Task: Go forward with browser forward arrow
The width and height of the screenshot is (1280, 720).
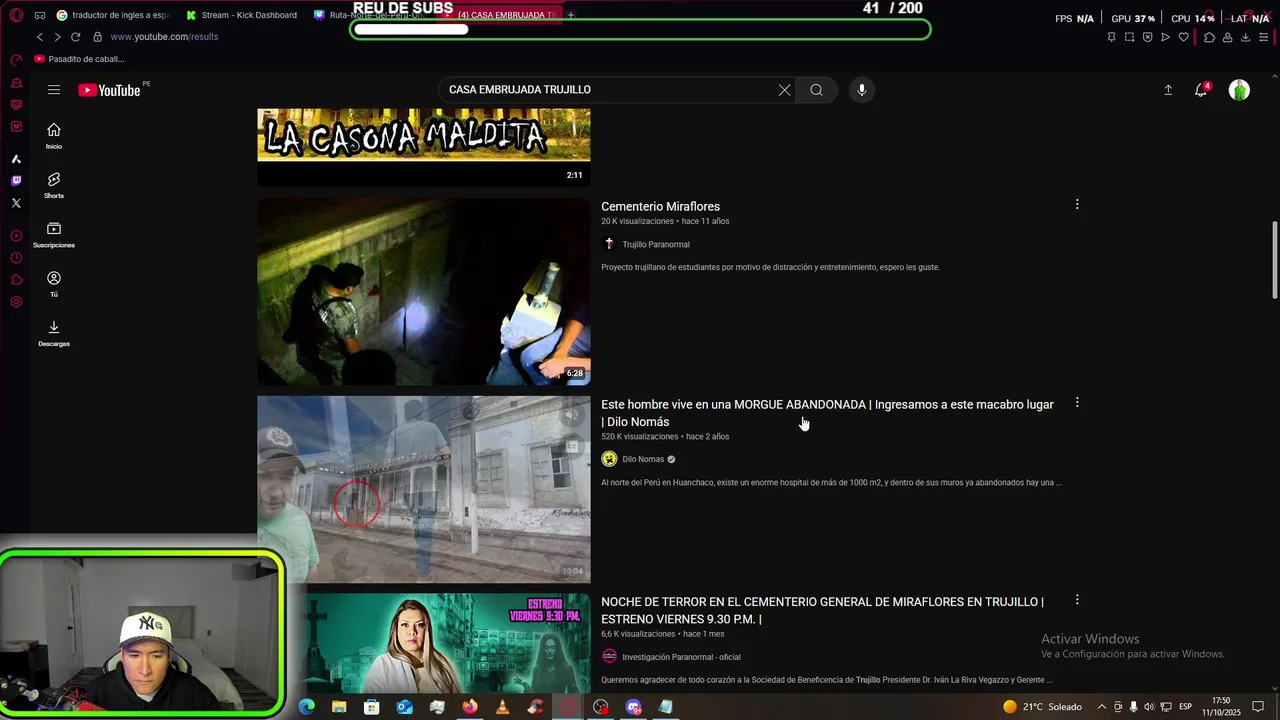Action: pos(57,37)
